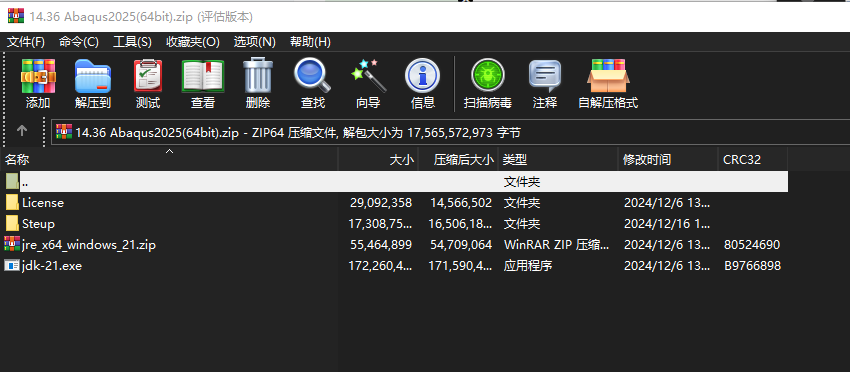The image size is (850, 372).
Task: Click CRC32 value B9766898
Action: click(752, 266)
